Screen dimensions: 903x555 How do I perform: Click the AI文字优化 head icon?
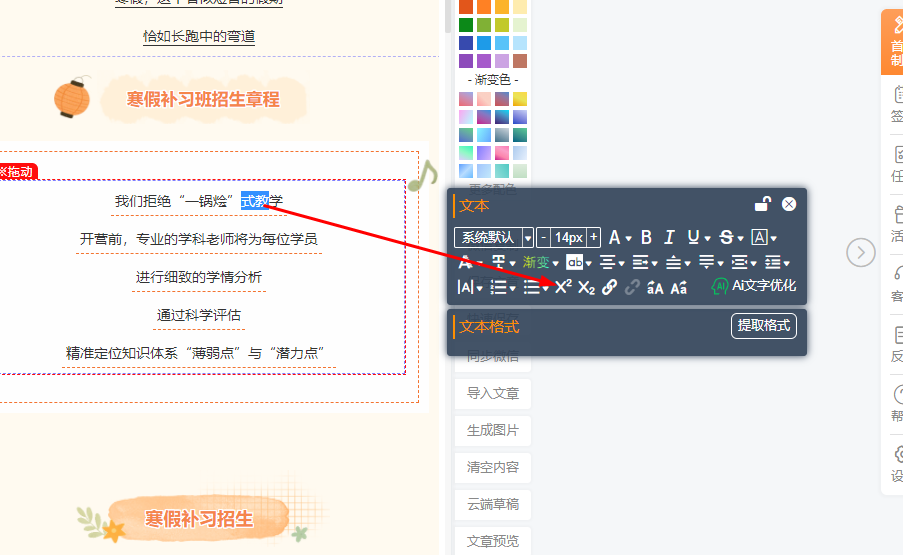coord(719,286)
